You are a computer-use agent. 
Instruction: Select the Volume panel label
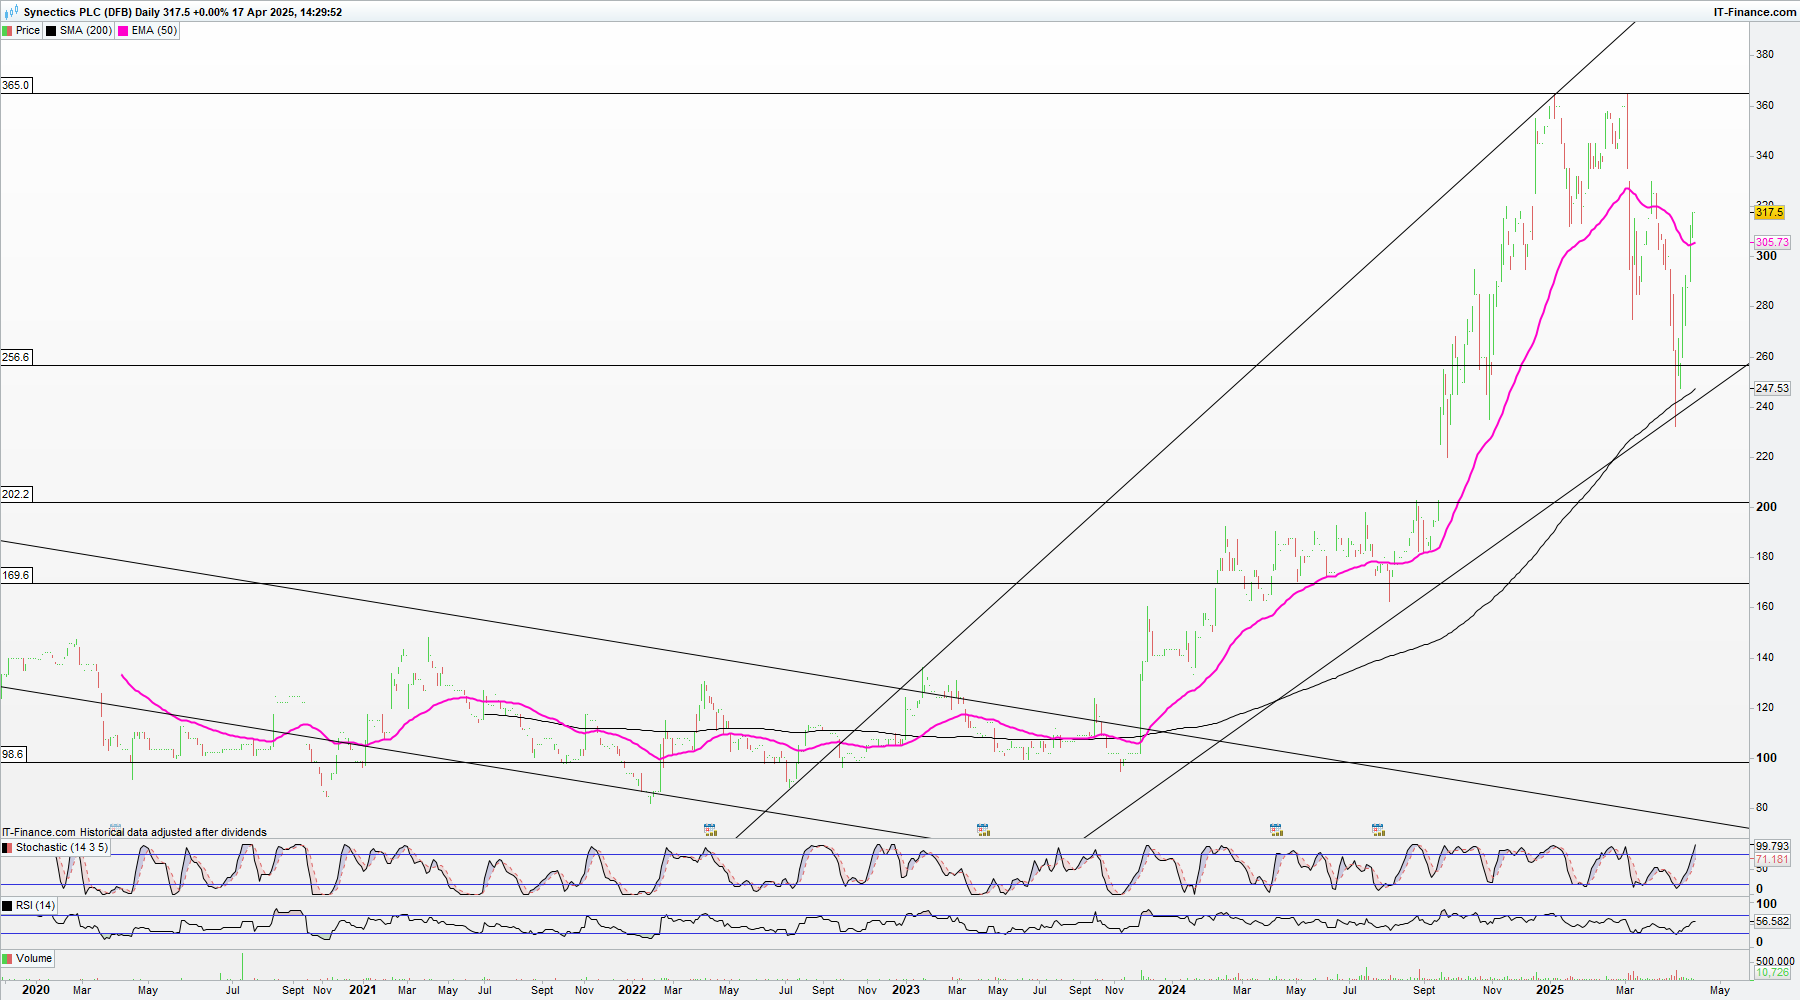(34, 959)
